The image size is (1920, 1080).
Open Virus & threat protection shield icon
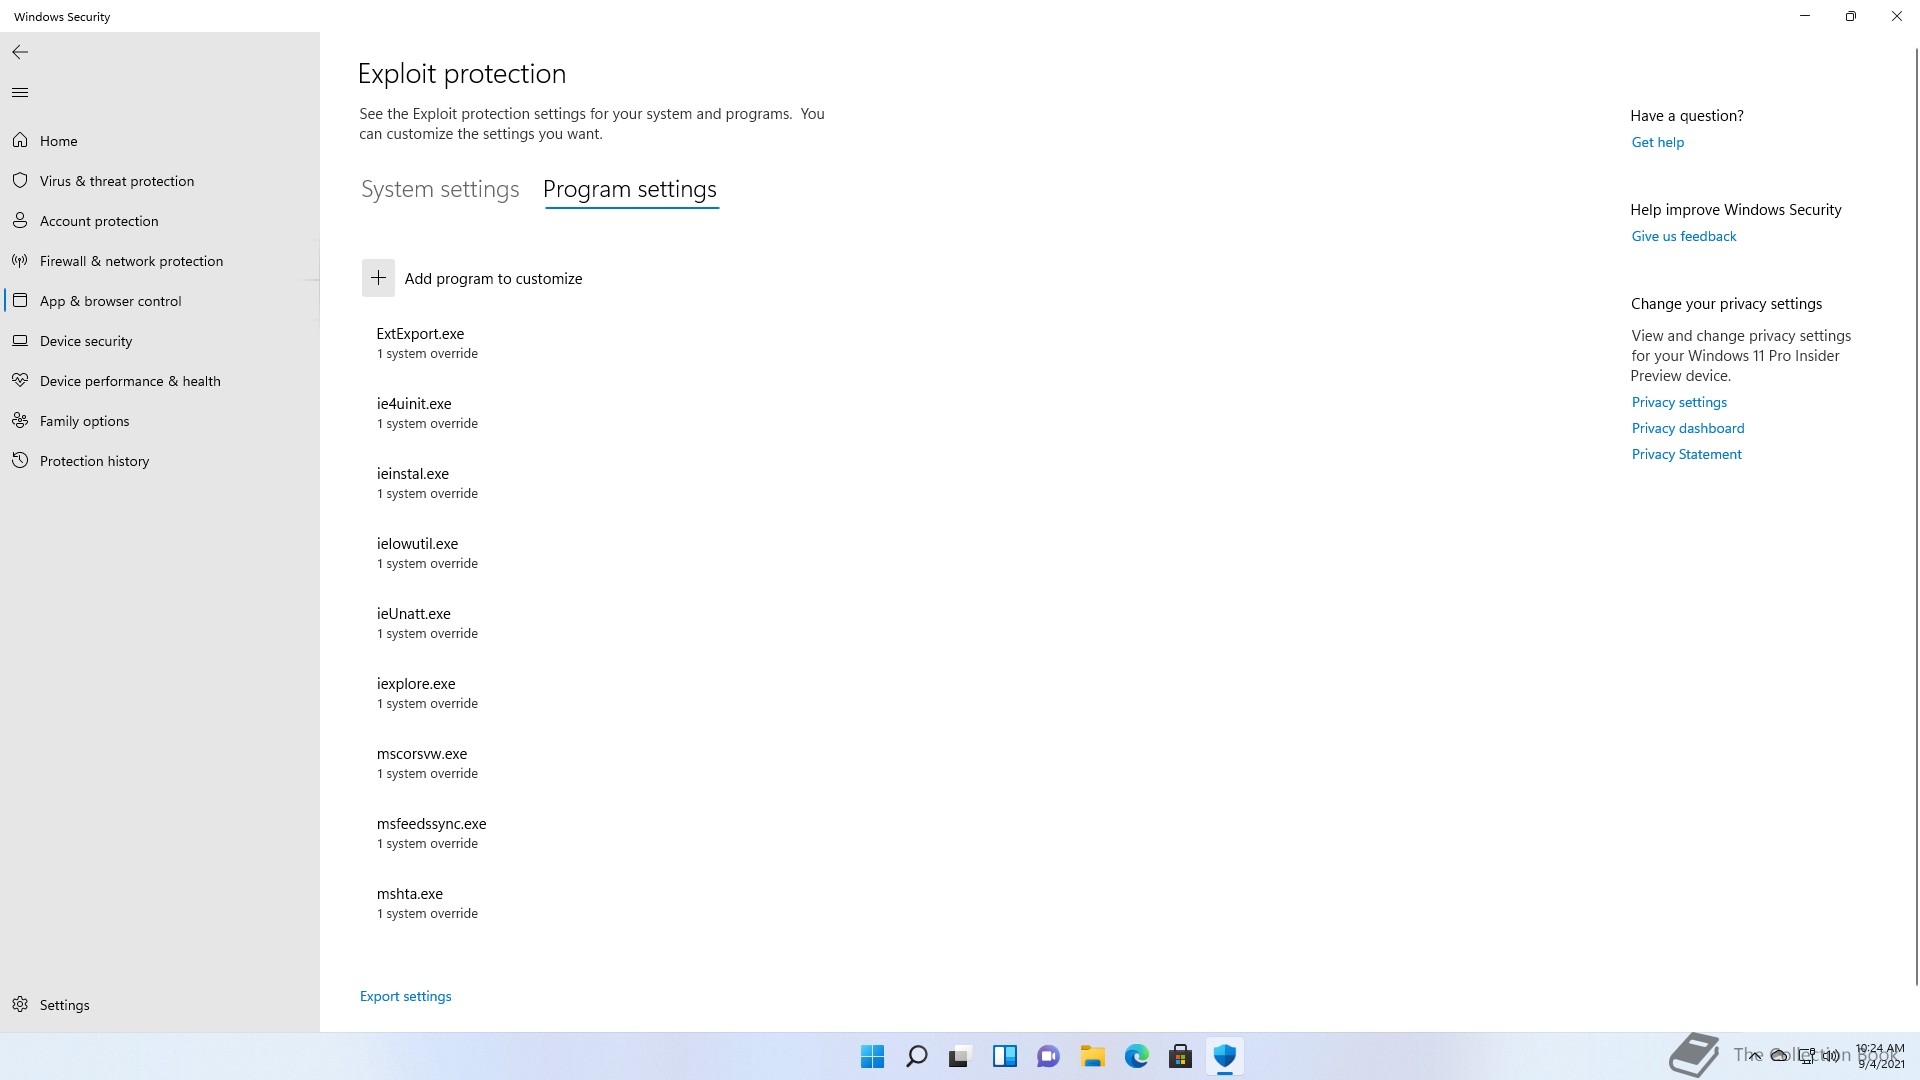click(x=20, y=181)
